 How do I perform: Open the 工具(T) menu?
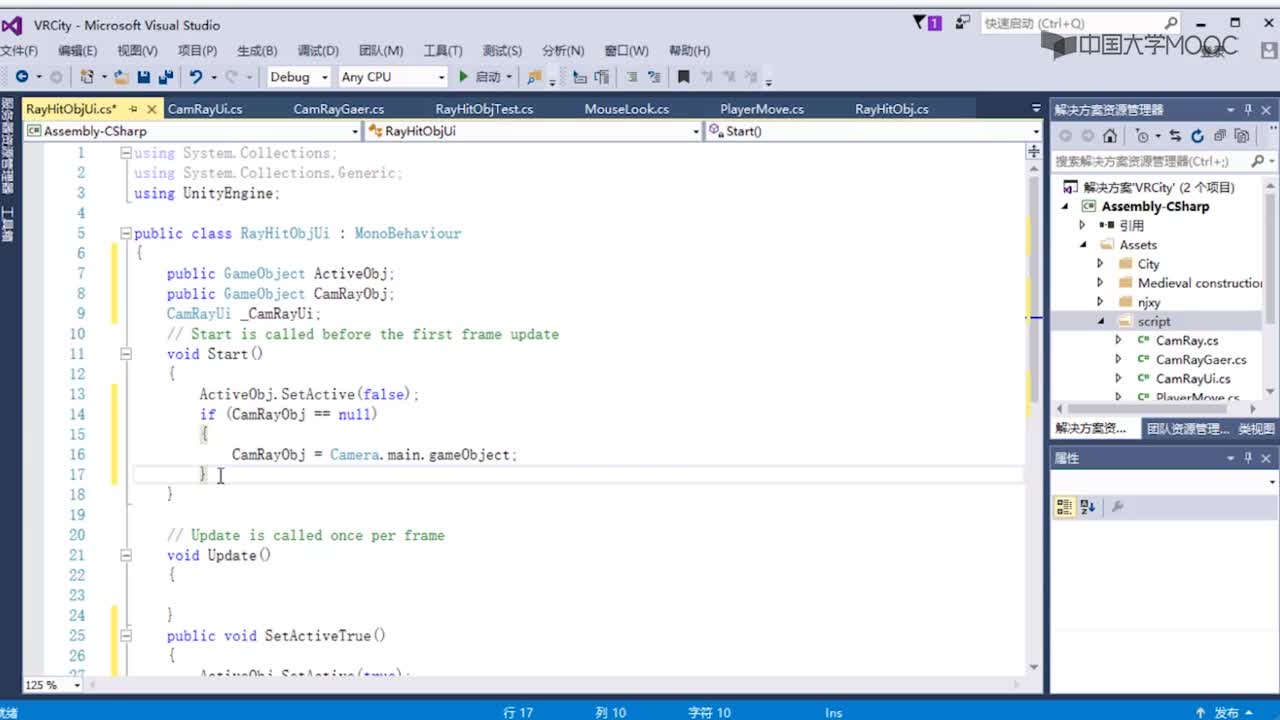tap(442, 51)
